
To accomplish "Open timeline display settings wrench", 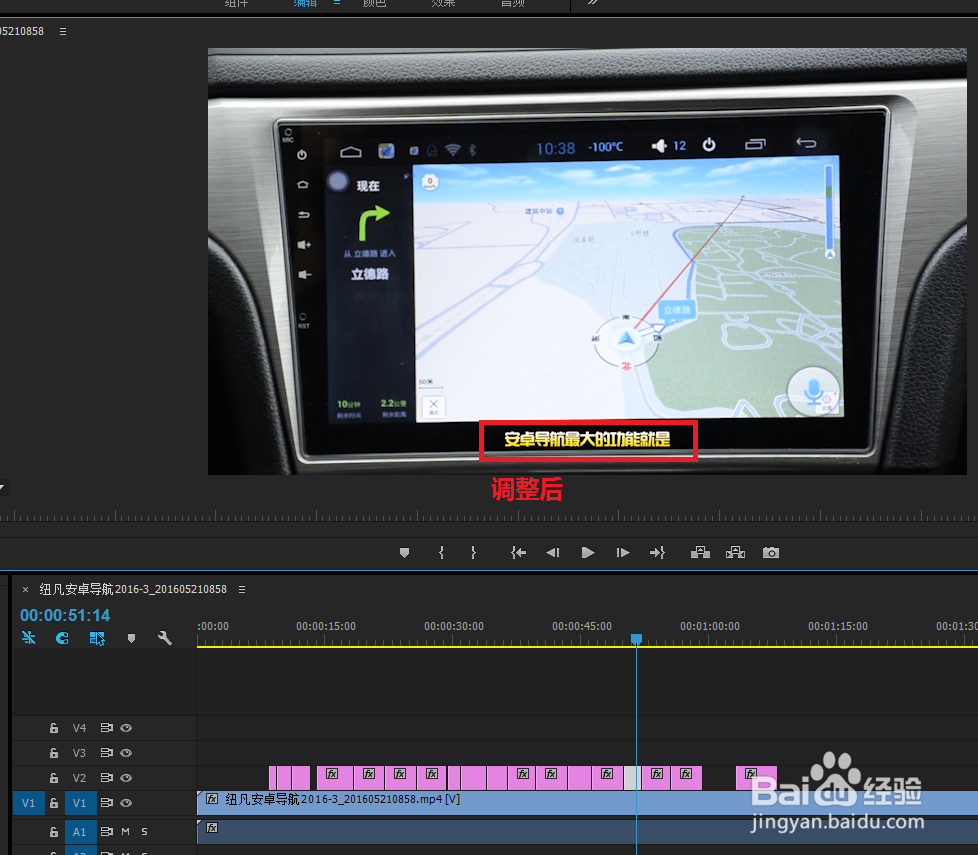I will click(165, 638).
